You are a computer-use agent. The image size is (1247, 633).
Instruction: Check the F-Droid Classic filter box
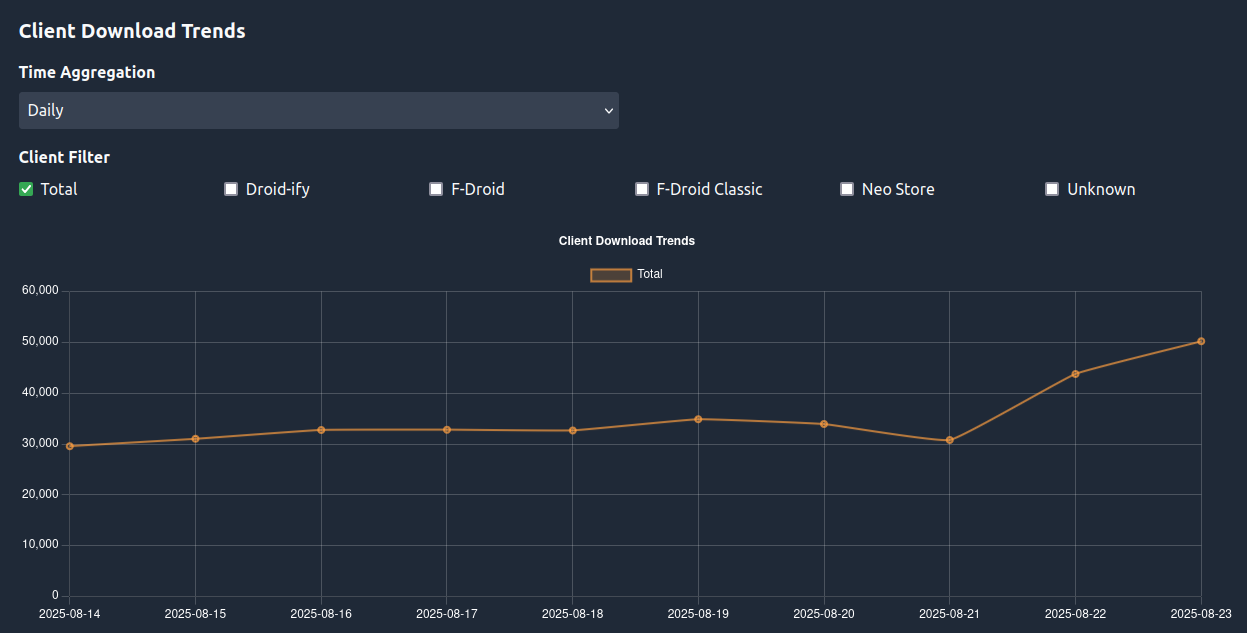(642, 189)
